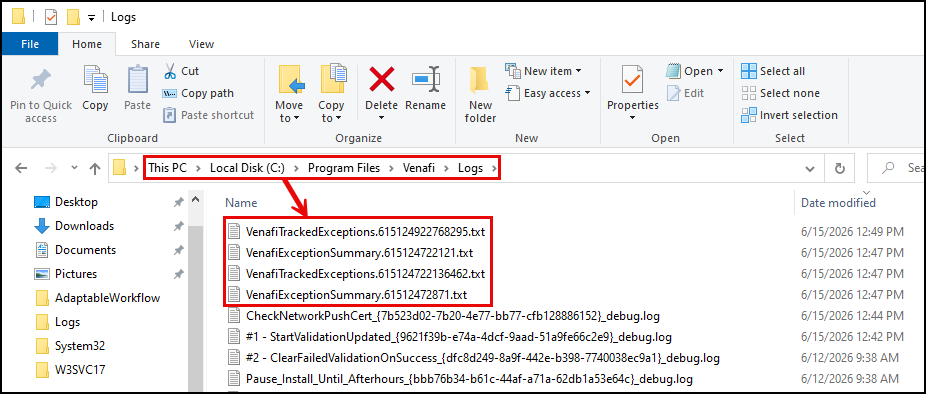Click Select none

(x=780, y=93)
